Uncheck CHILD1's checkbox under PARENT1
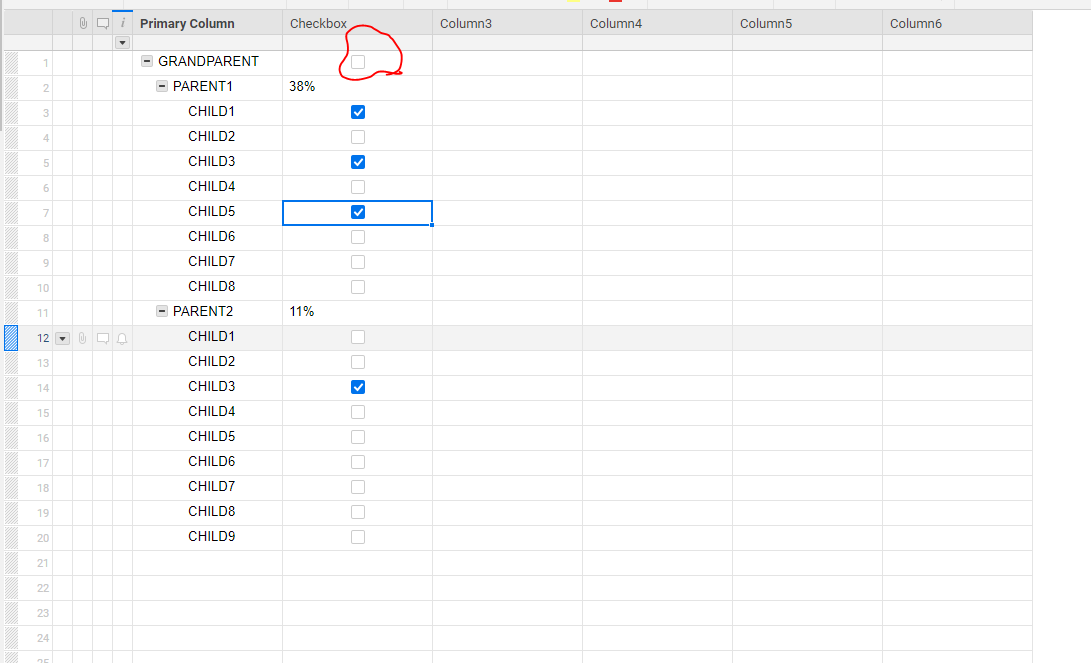1091x663 pixels. pos(358,112)
